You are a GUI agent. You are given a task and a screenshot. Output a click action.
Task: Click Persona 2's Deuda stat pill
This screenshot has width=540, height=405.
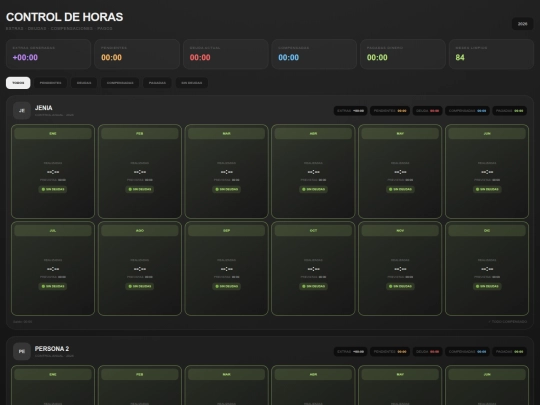click(x=427, y=352)
